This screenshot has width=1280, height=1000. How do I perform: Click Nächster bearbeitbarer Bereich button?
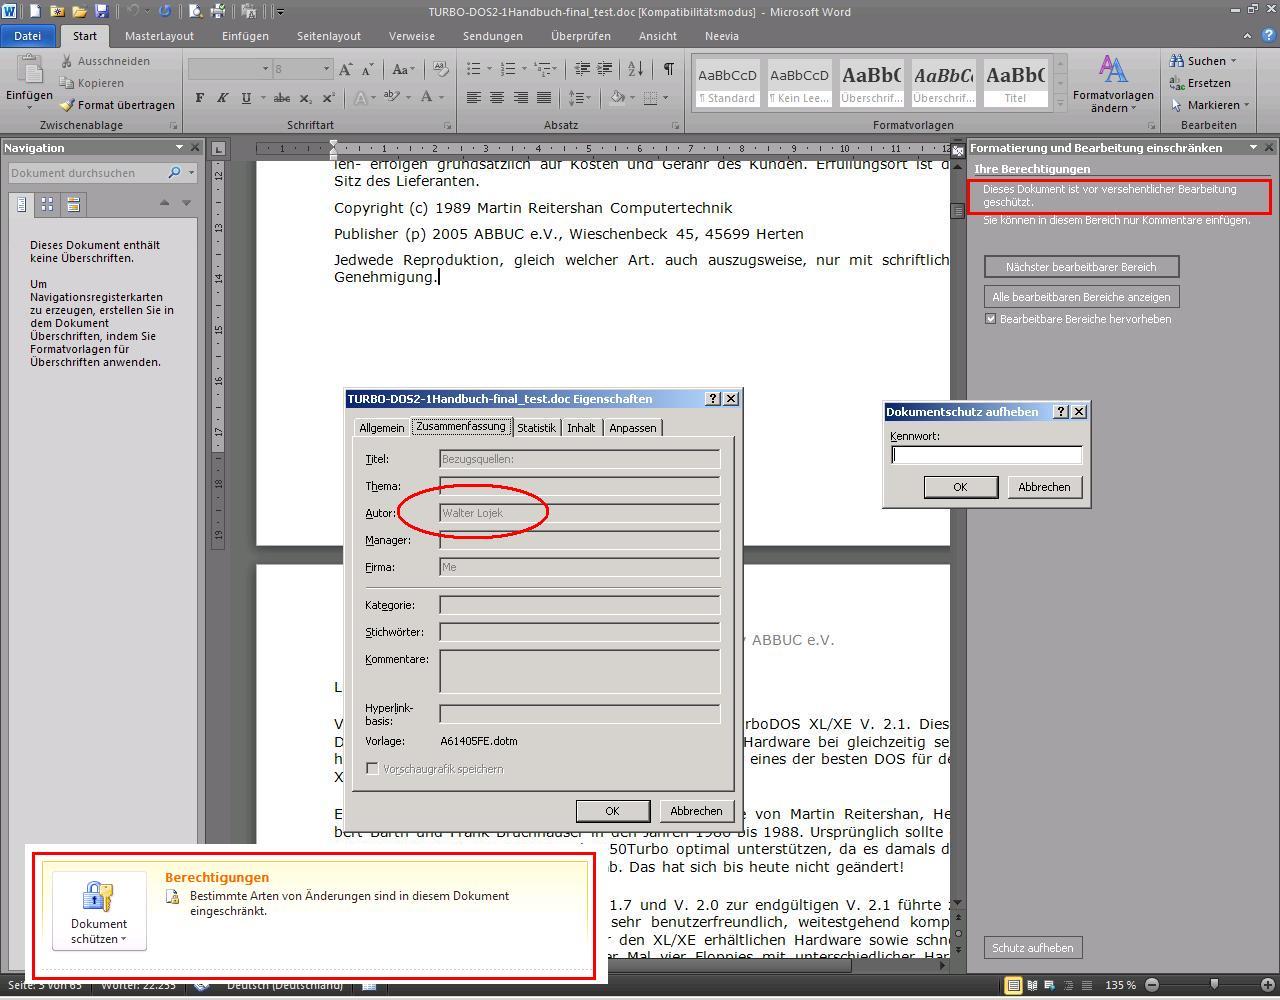click(1081, 267)
